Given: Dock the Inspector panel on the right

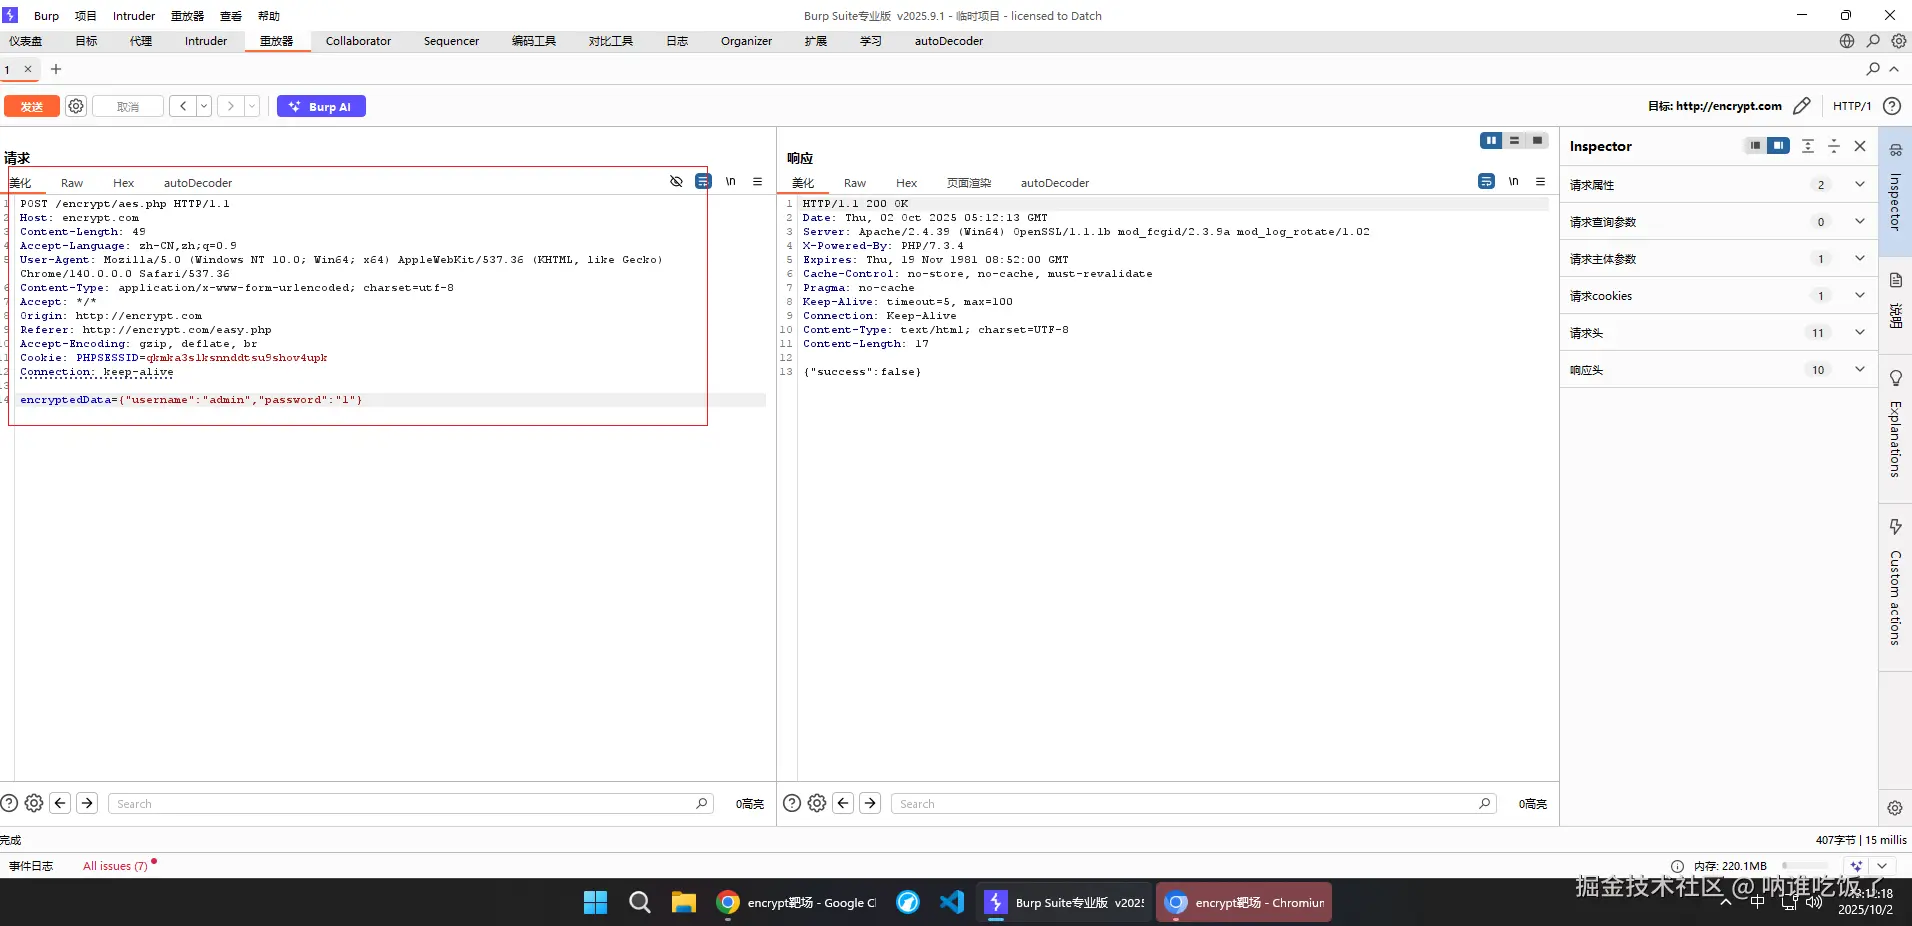Looking at the screenshot, I should (x=1778, y=146).
